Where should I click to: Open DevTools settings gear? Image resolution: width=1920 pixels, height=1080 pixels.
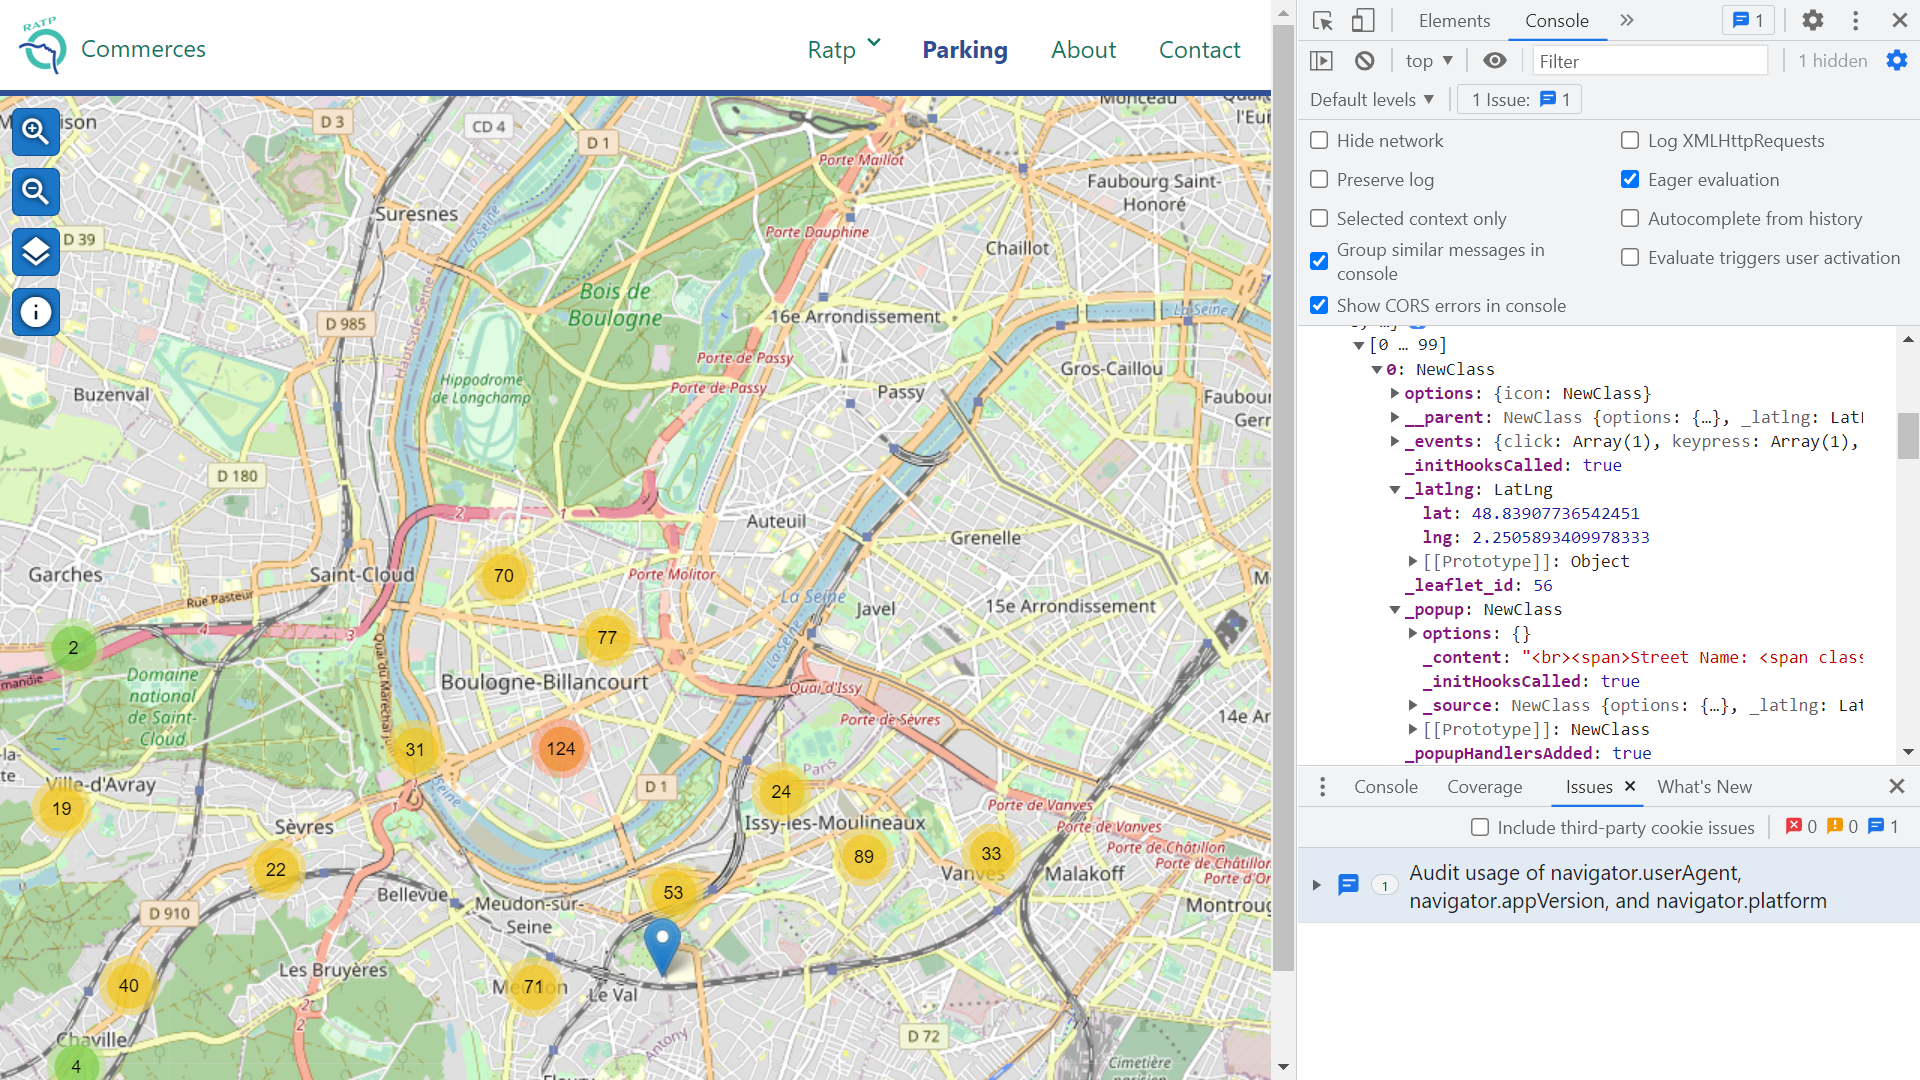(1812, 21)
